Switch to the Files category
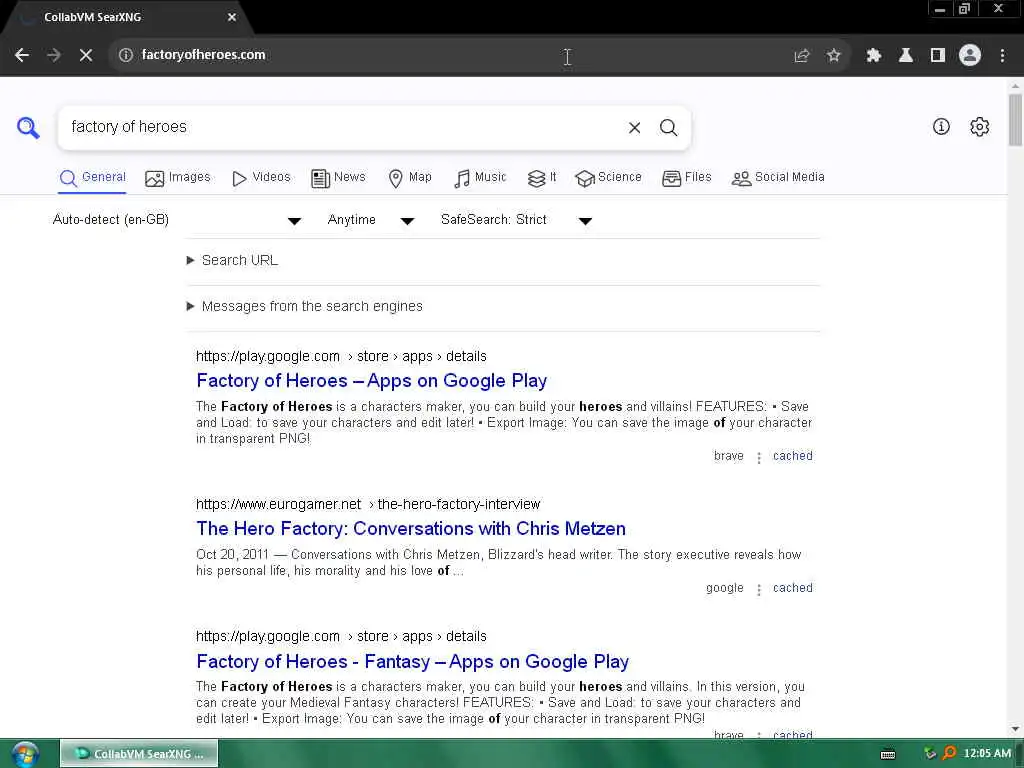Screen dimensions: 1024x768 tap(686, 178)
